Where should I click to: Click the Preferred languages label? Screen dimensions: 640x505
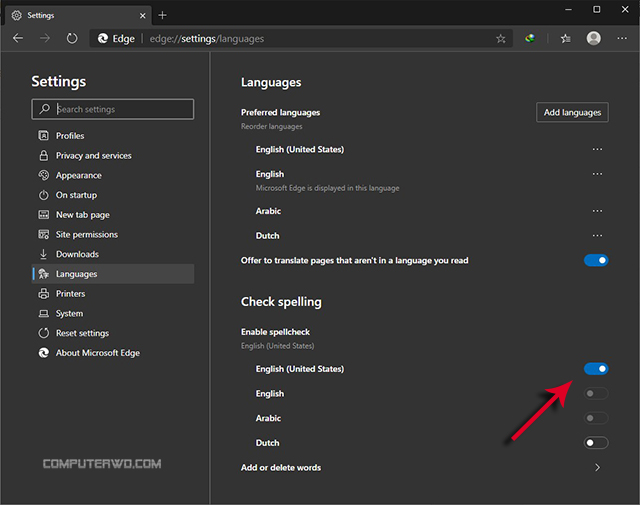(280, 112)
